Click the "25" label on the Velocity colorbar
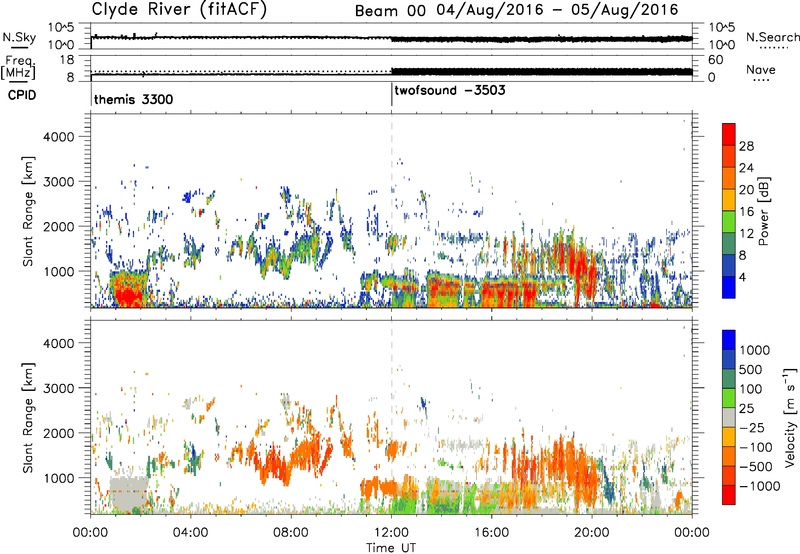This screenshot has width=800, height=554. pyautogui.click(x=747, y=409)
